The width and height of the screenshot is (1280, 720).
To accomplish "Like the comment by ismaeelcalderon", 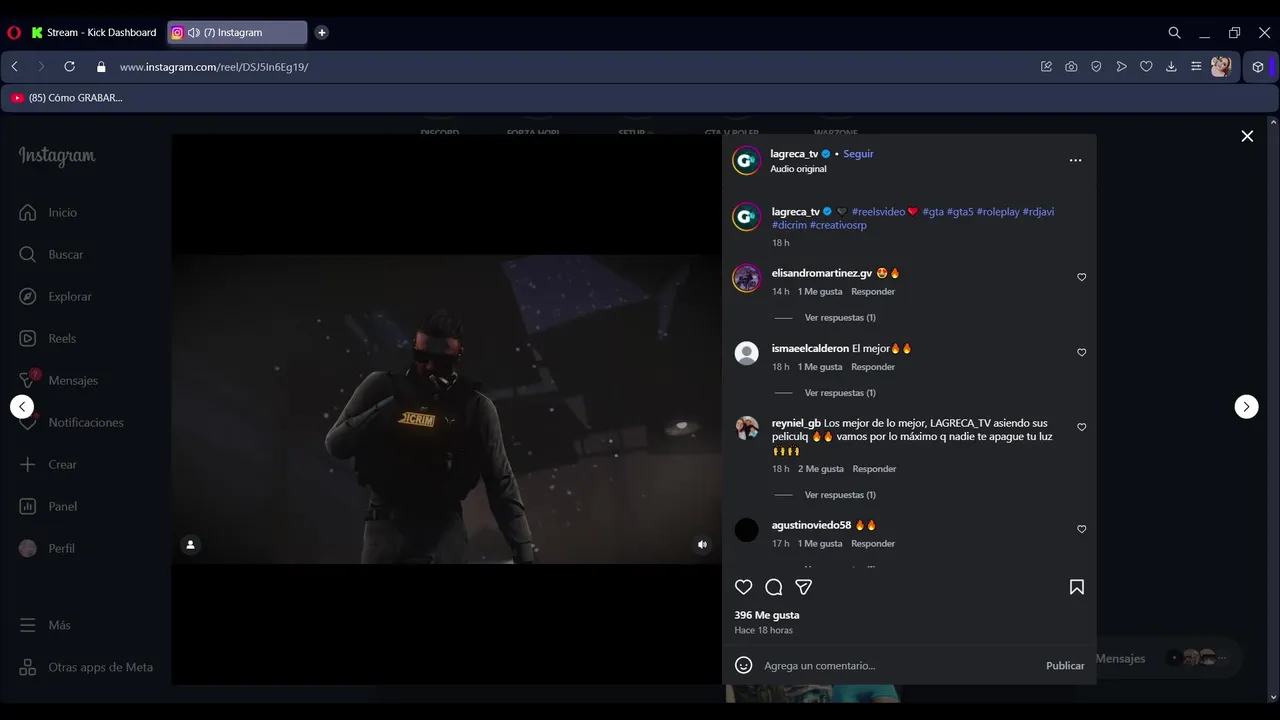I will tap(1081, 352).
